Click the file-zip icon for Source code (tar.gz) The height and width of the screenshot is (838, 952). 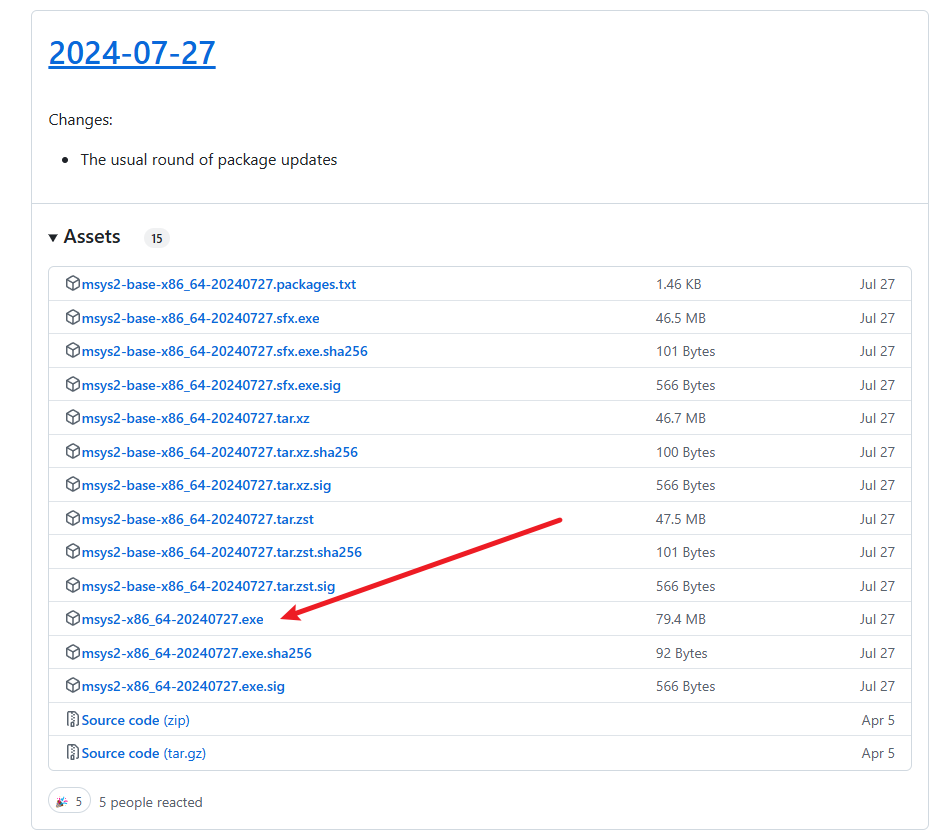tap(72, 753)
